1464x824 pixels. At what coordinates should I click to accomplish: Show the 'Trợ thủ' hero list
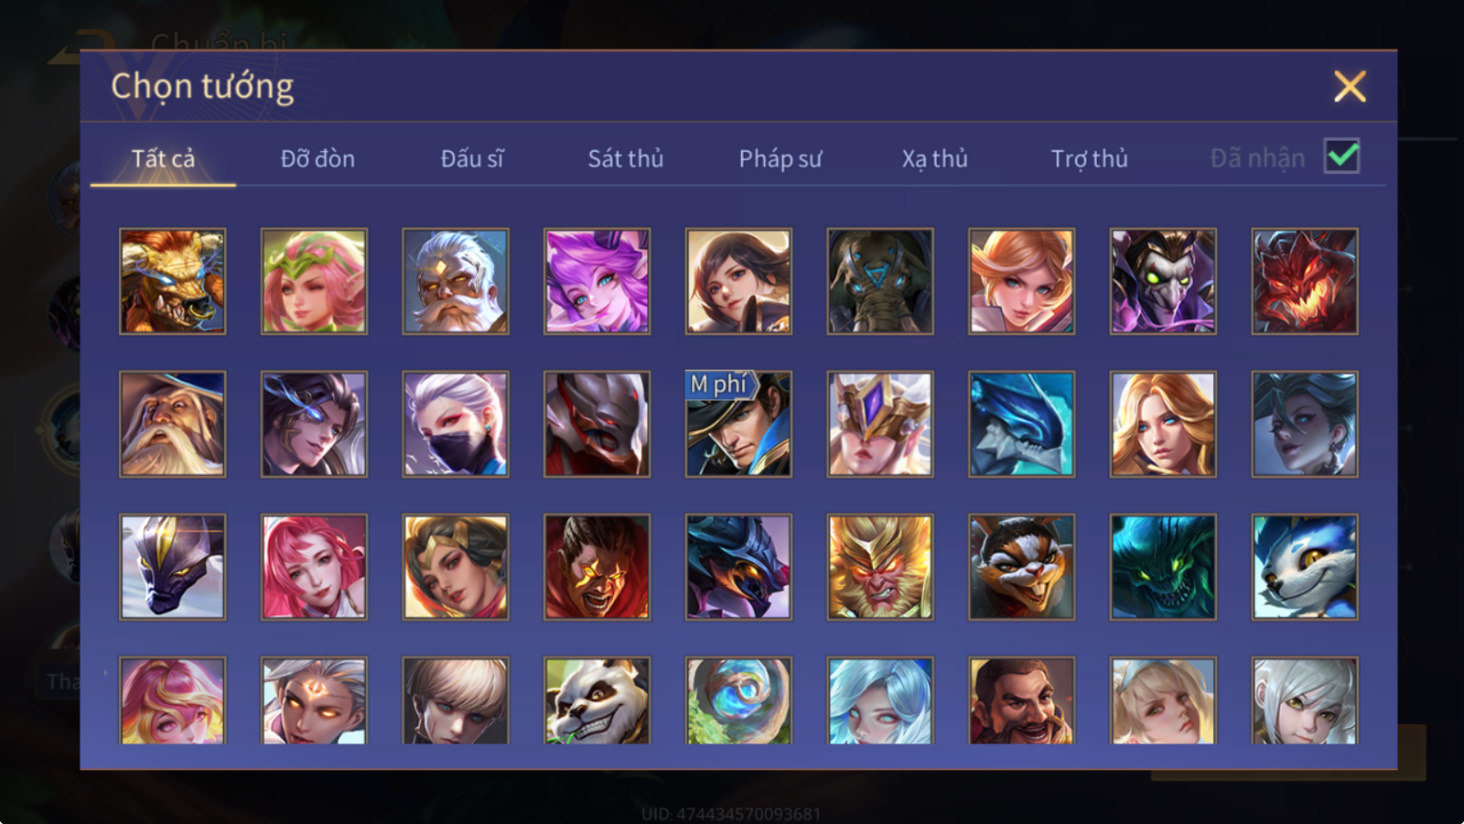(1089, 158)
